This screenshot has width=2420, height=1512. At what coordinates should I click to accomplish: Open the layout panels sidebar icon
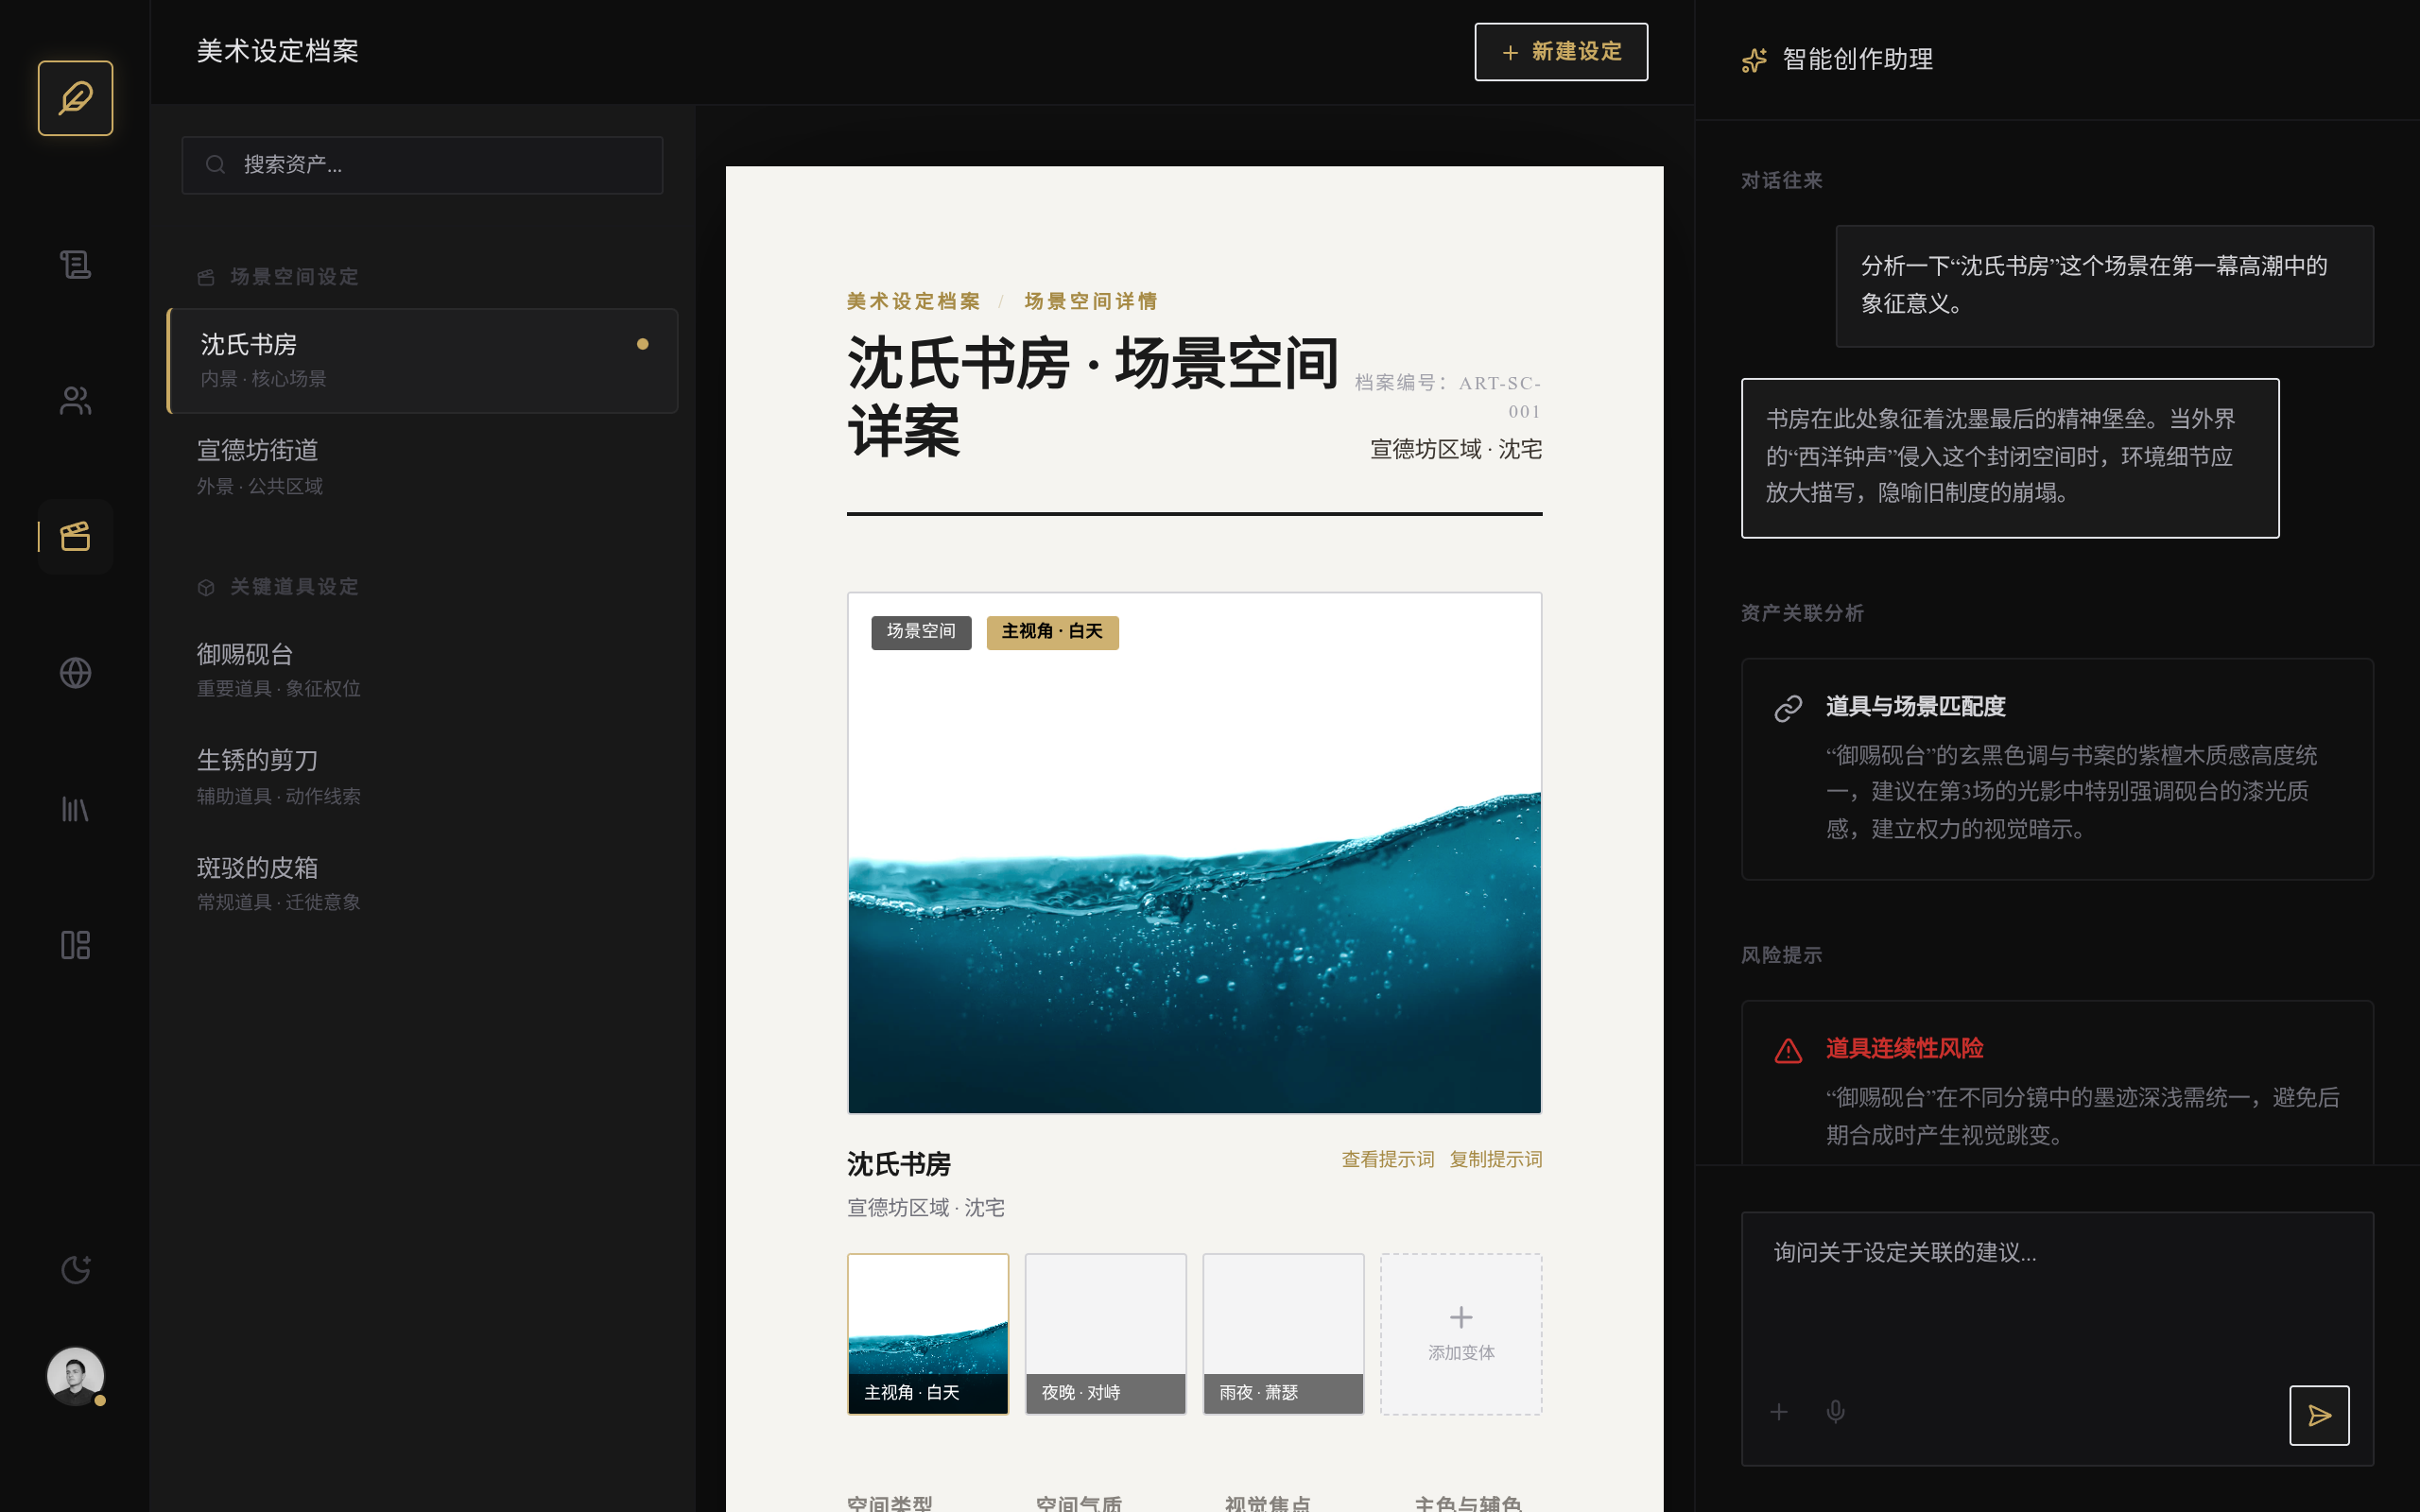pyautogui.click(x=75, y=945)
